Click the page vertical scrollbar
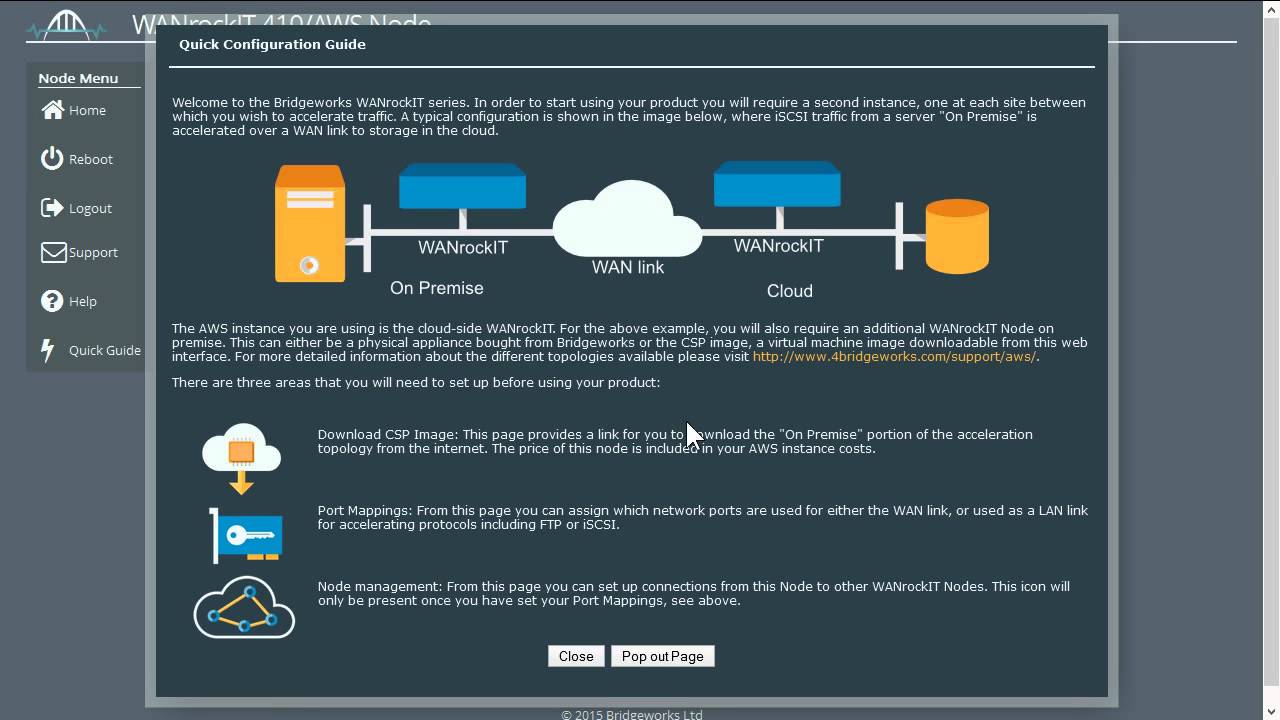This screenshot has width=1280, height=720. click(x=1270, y=360)
